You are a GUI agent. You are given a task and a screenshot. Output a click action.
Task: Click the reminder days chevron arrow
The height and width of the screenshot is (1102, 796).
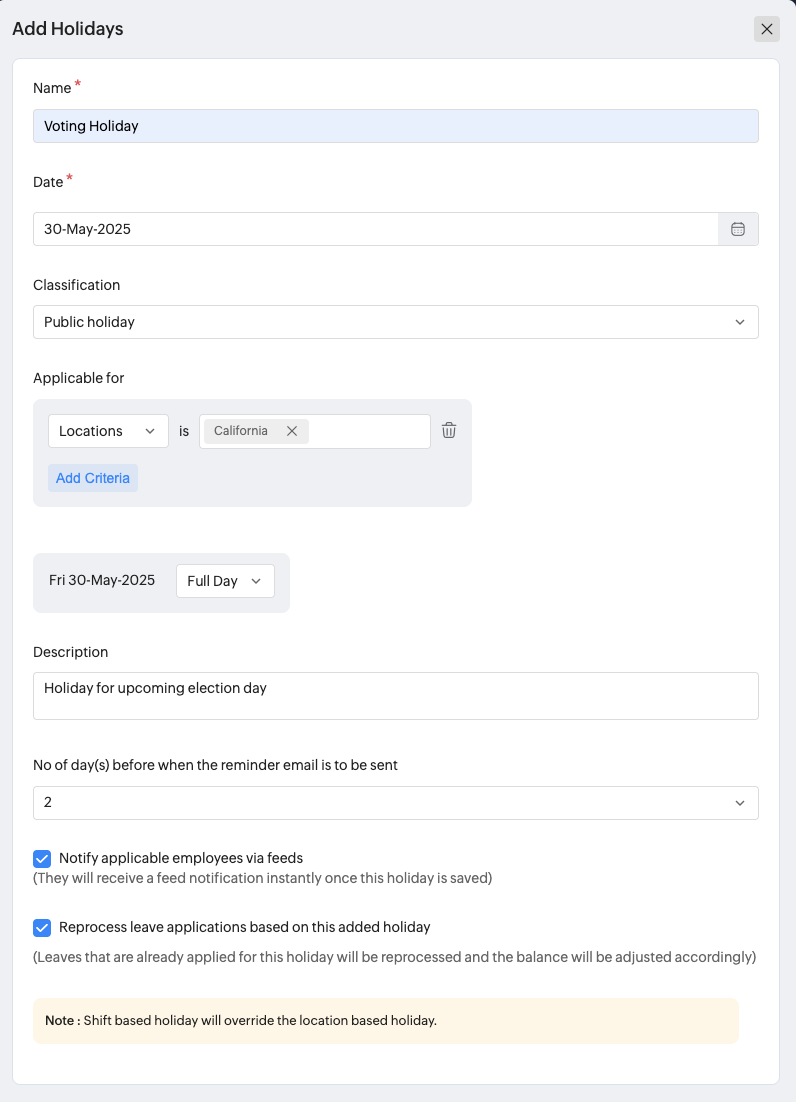tap(740, 803)
